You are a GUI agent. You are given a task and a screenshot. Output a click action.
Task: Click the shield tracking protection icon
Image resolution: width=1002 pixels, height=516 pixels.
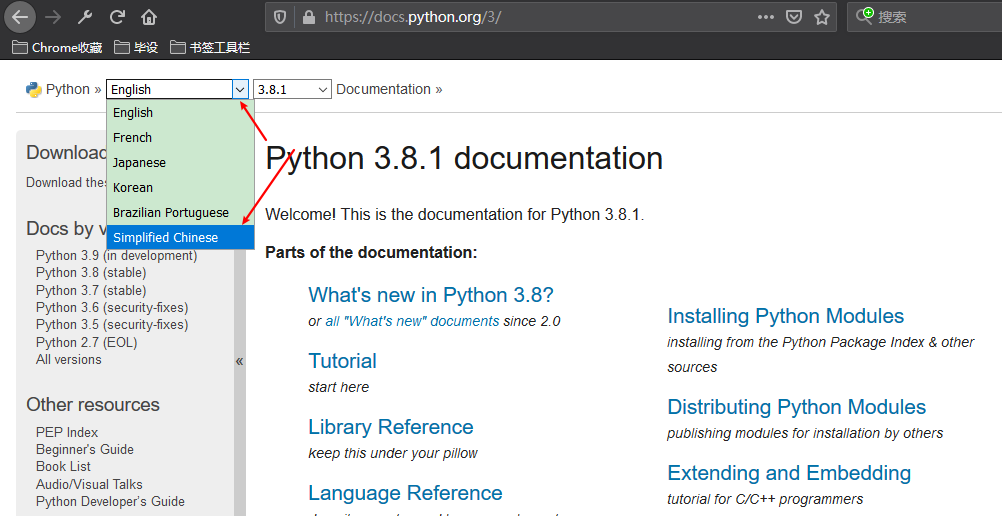click(x=280, y=17)
